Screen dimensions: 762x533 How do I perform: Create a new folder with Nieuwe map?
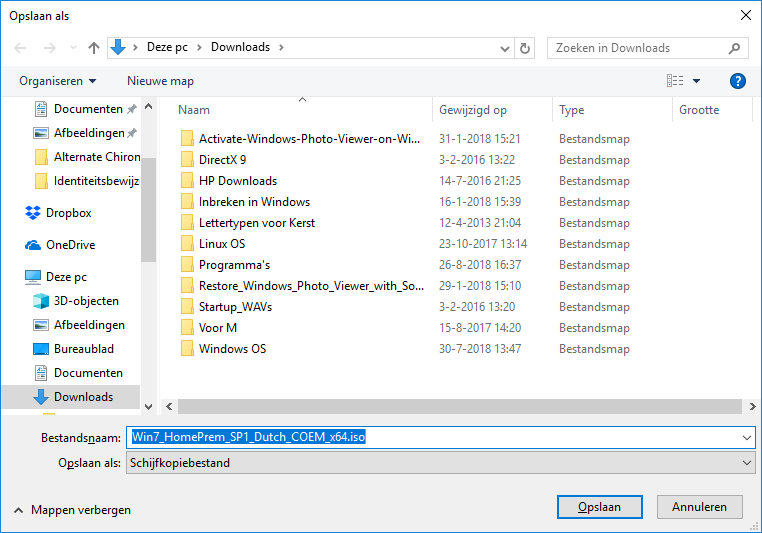click(x=160, y=81)
